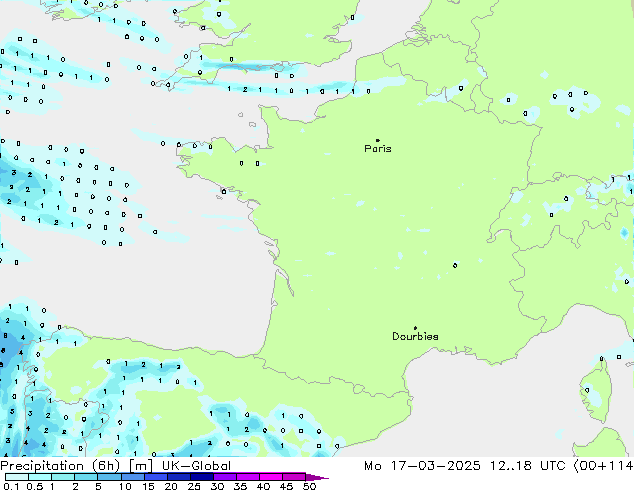The height and width of the screenshot is (490, 634).
Task: Pick the 45–50 legend color swatch
Action: point(294,477)
